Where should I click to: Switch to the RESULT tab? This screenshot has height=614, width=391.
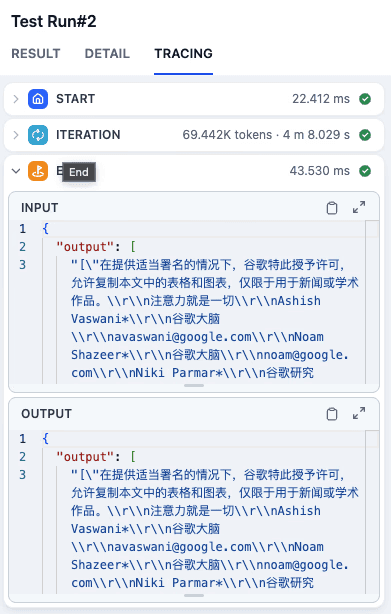coord(36,54)
